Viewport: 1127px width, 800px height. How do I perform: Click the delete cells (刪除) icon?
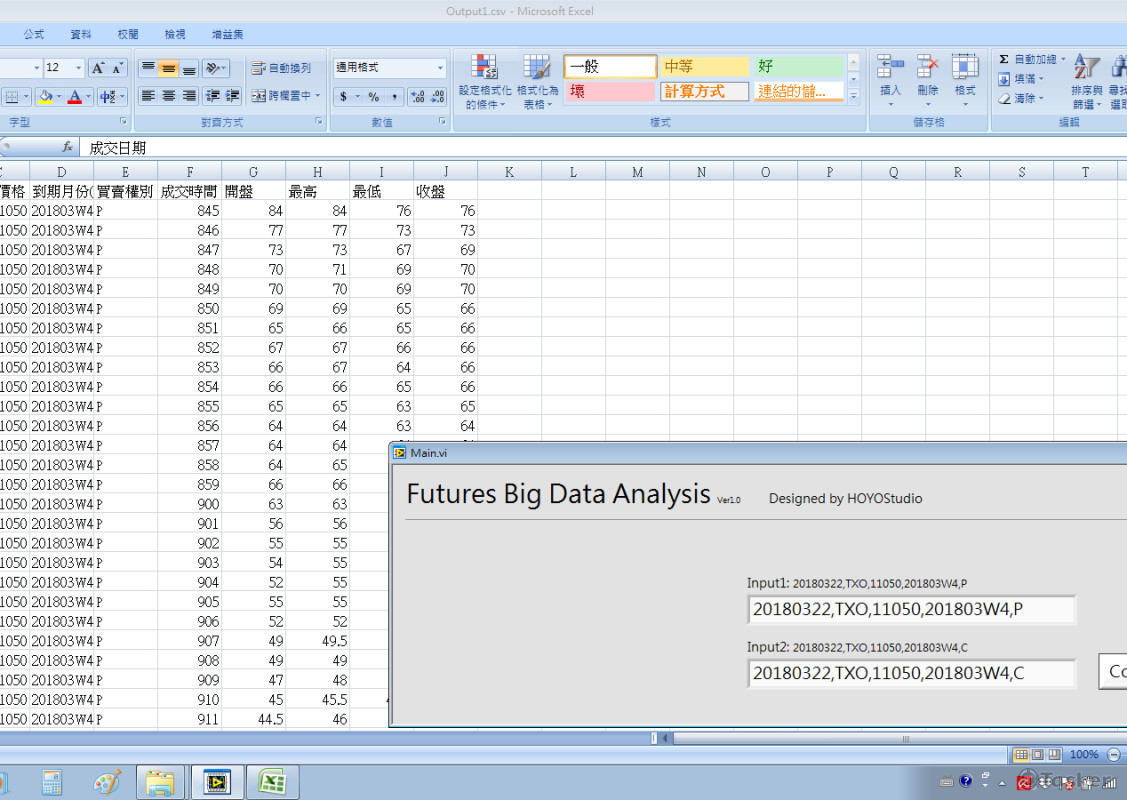tap(927, 80)
